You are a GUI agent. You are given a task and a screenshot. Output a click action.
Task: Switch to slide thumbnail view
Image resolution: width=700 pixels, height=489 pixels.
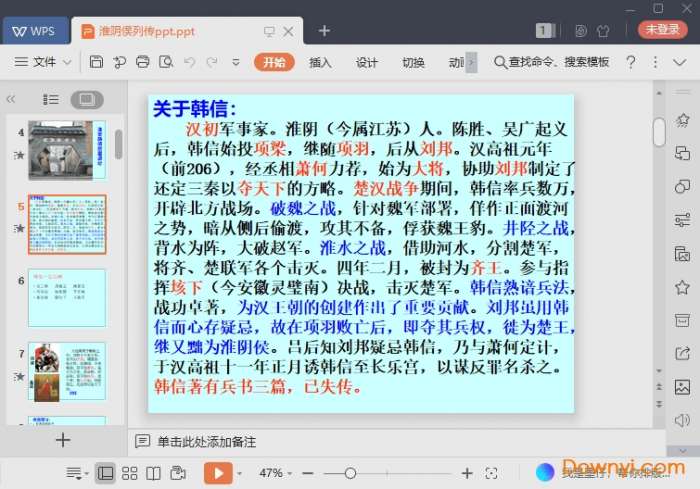[87, 99]
